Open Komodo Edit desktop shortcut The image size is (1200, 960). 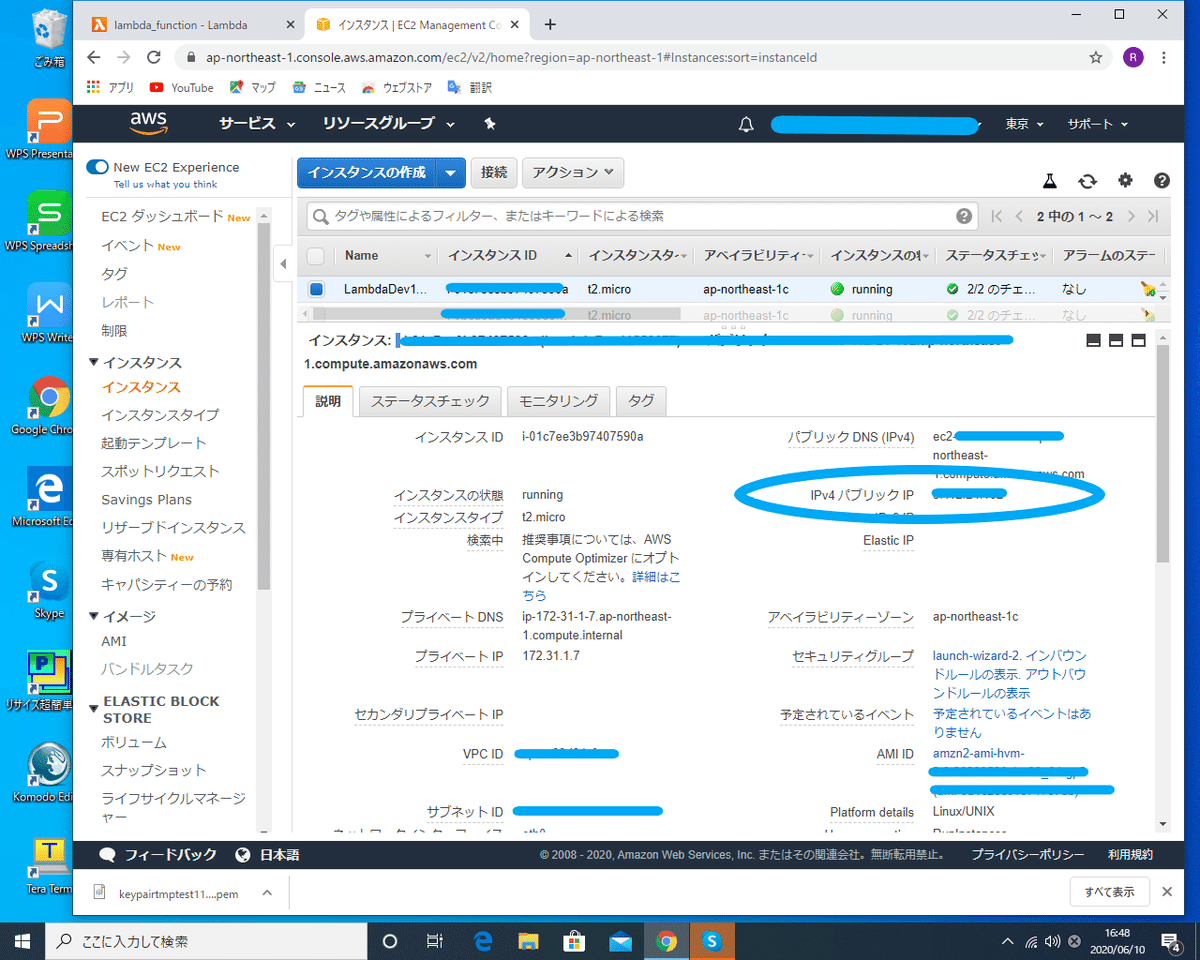coord(48,773)
